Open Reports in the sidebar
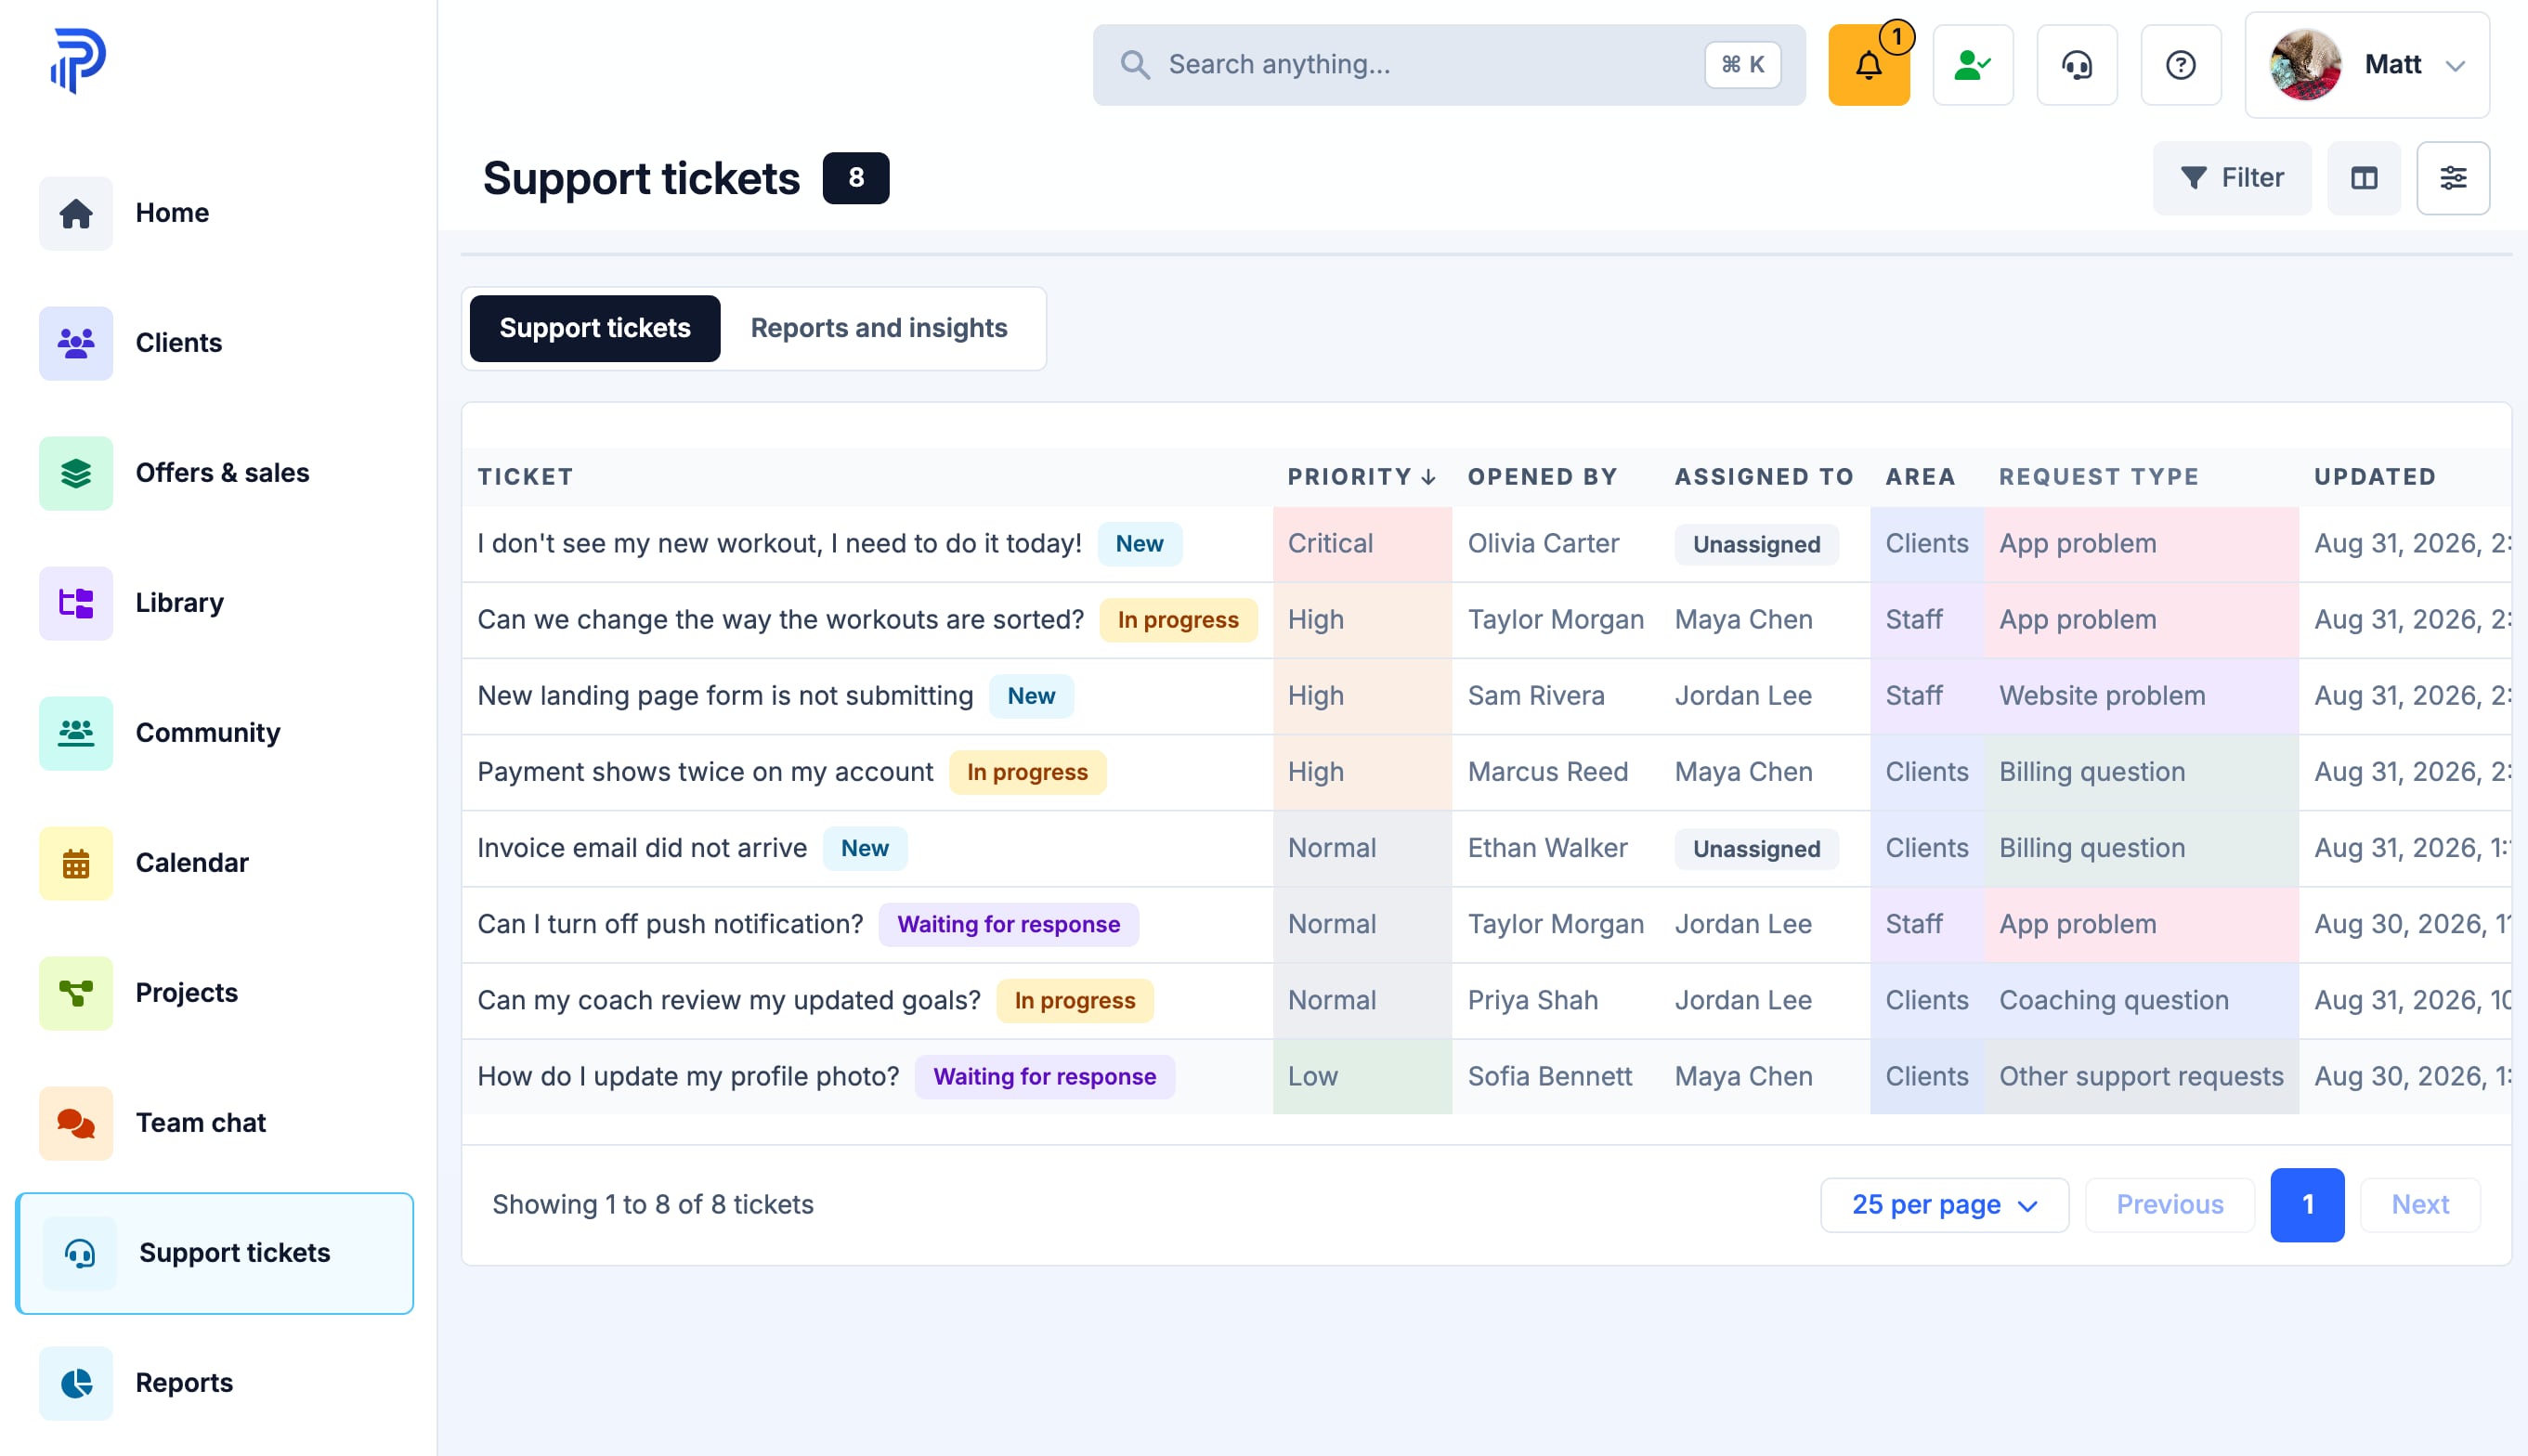Image resolution: width=2528 pixels, height=1456 pixels. pyautogui.click(x=215, y=1383)
